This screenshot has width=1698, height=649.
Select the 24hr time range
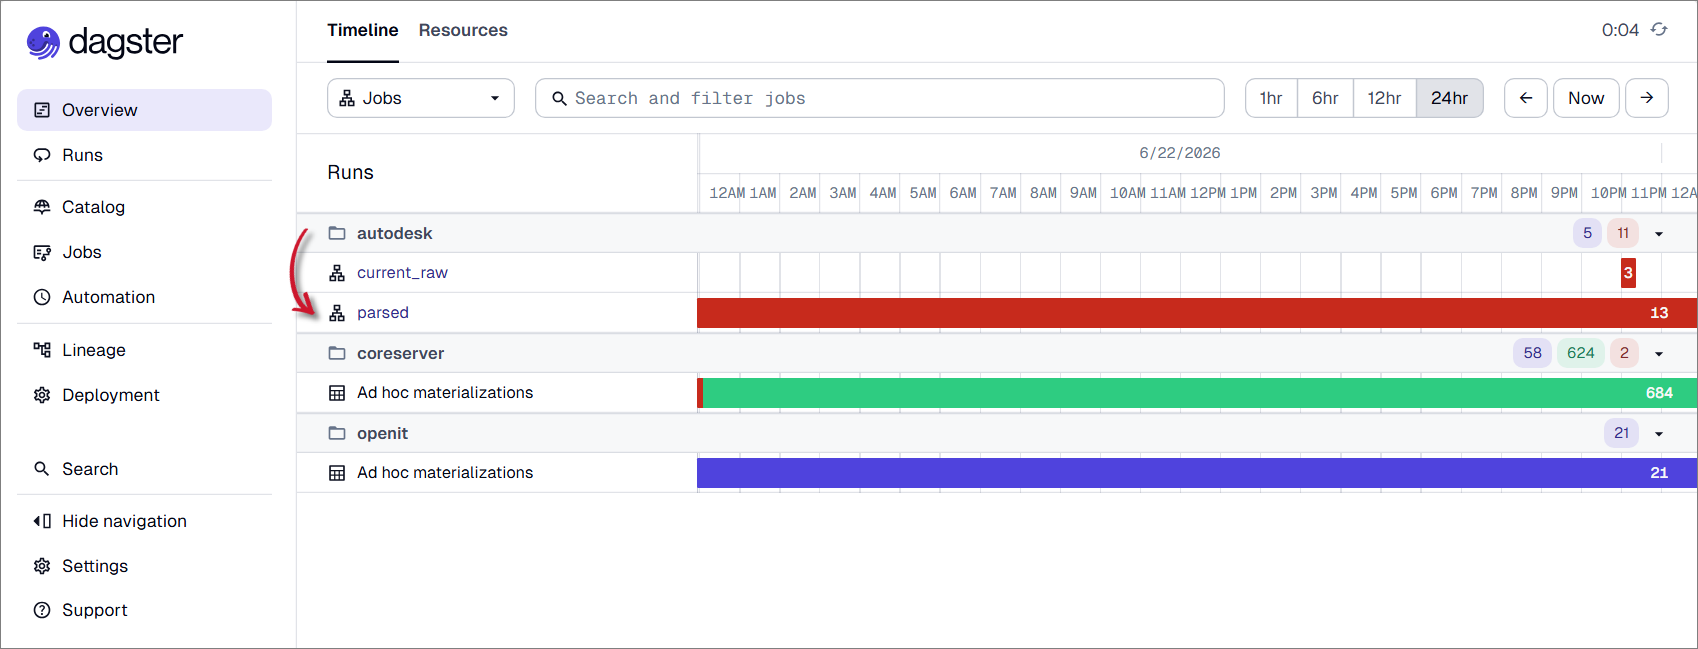coord(1449,98)
